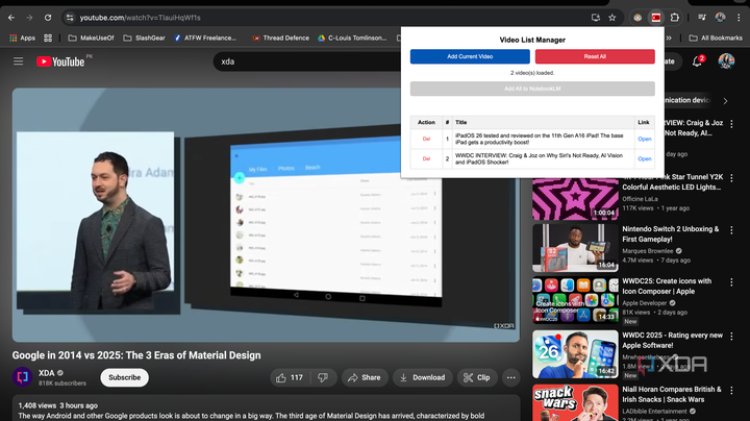Click the browser forward arrow

point(30,18)
